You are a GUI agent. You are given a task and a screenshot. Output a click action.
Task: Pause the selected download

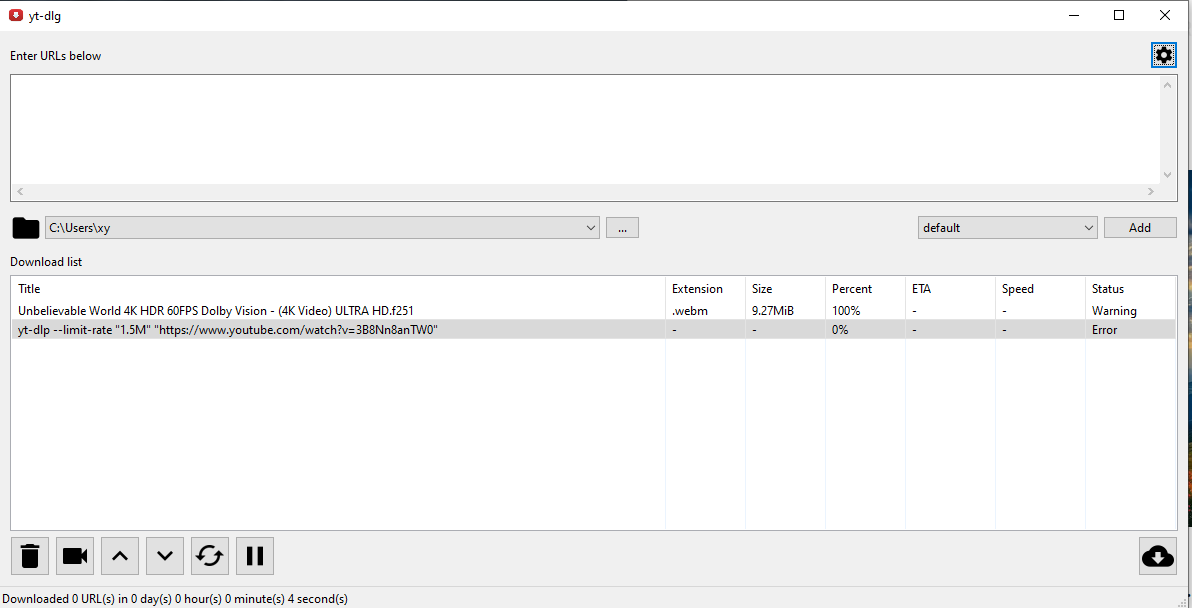(x=255, y=556)
